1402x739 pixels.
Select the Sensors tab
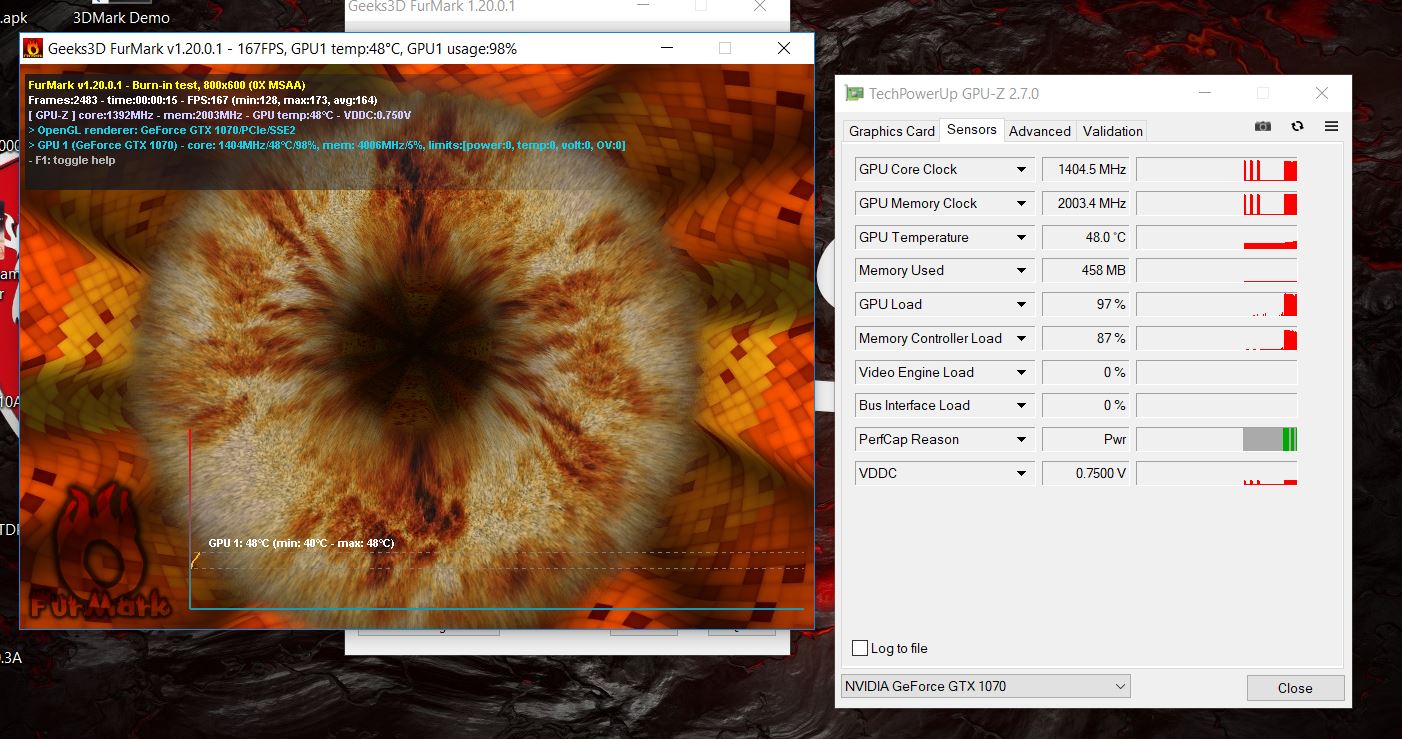(x=971, y=130)
